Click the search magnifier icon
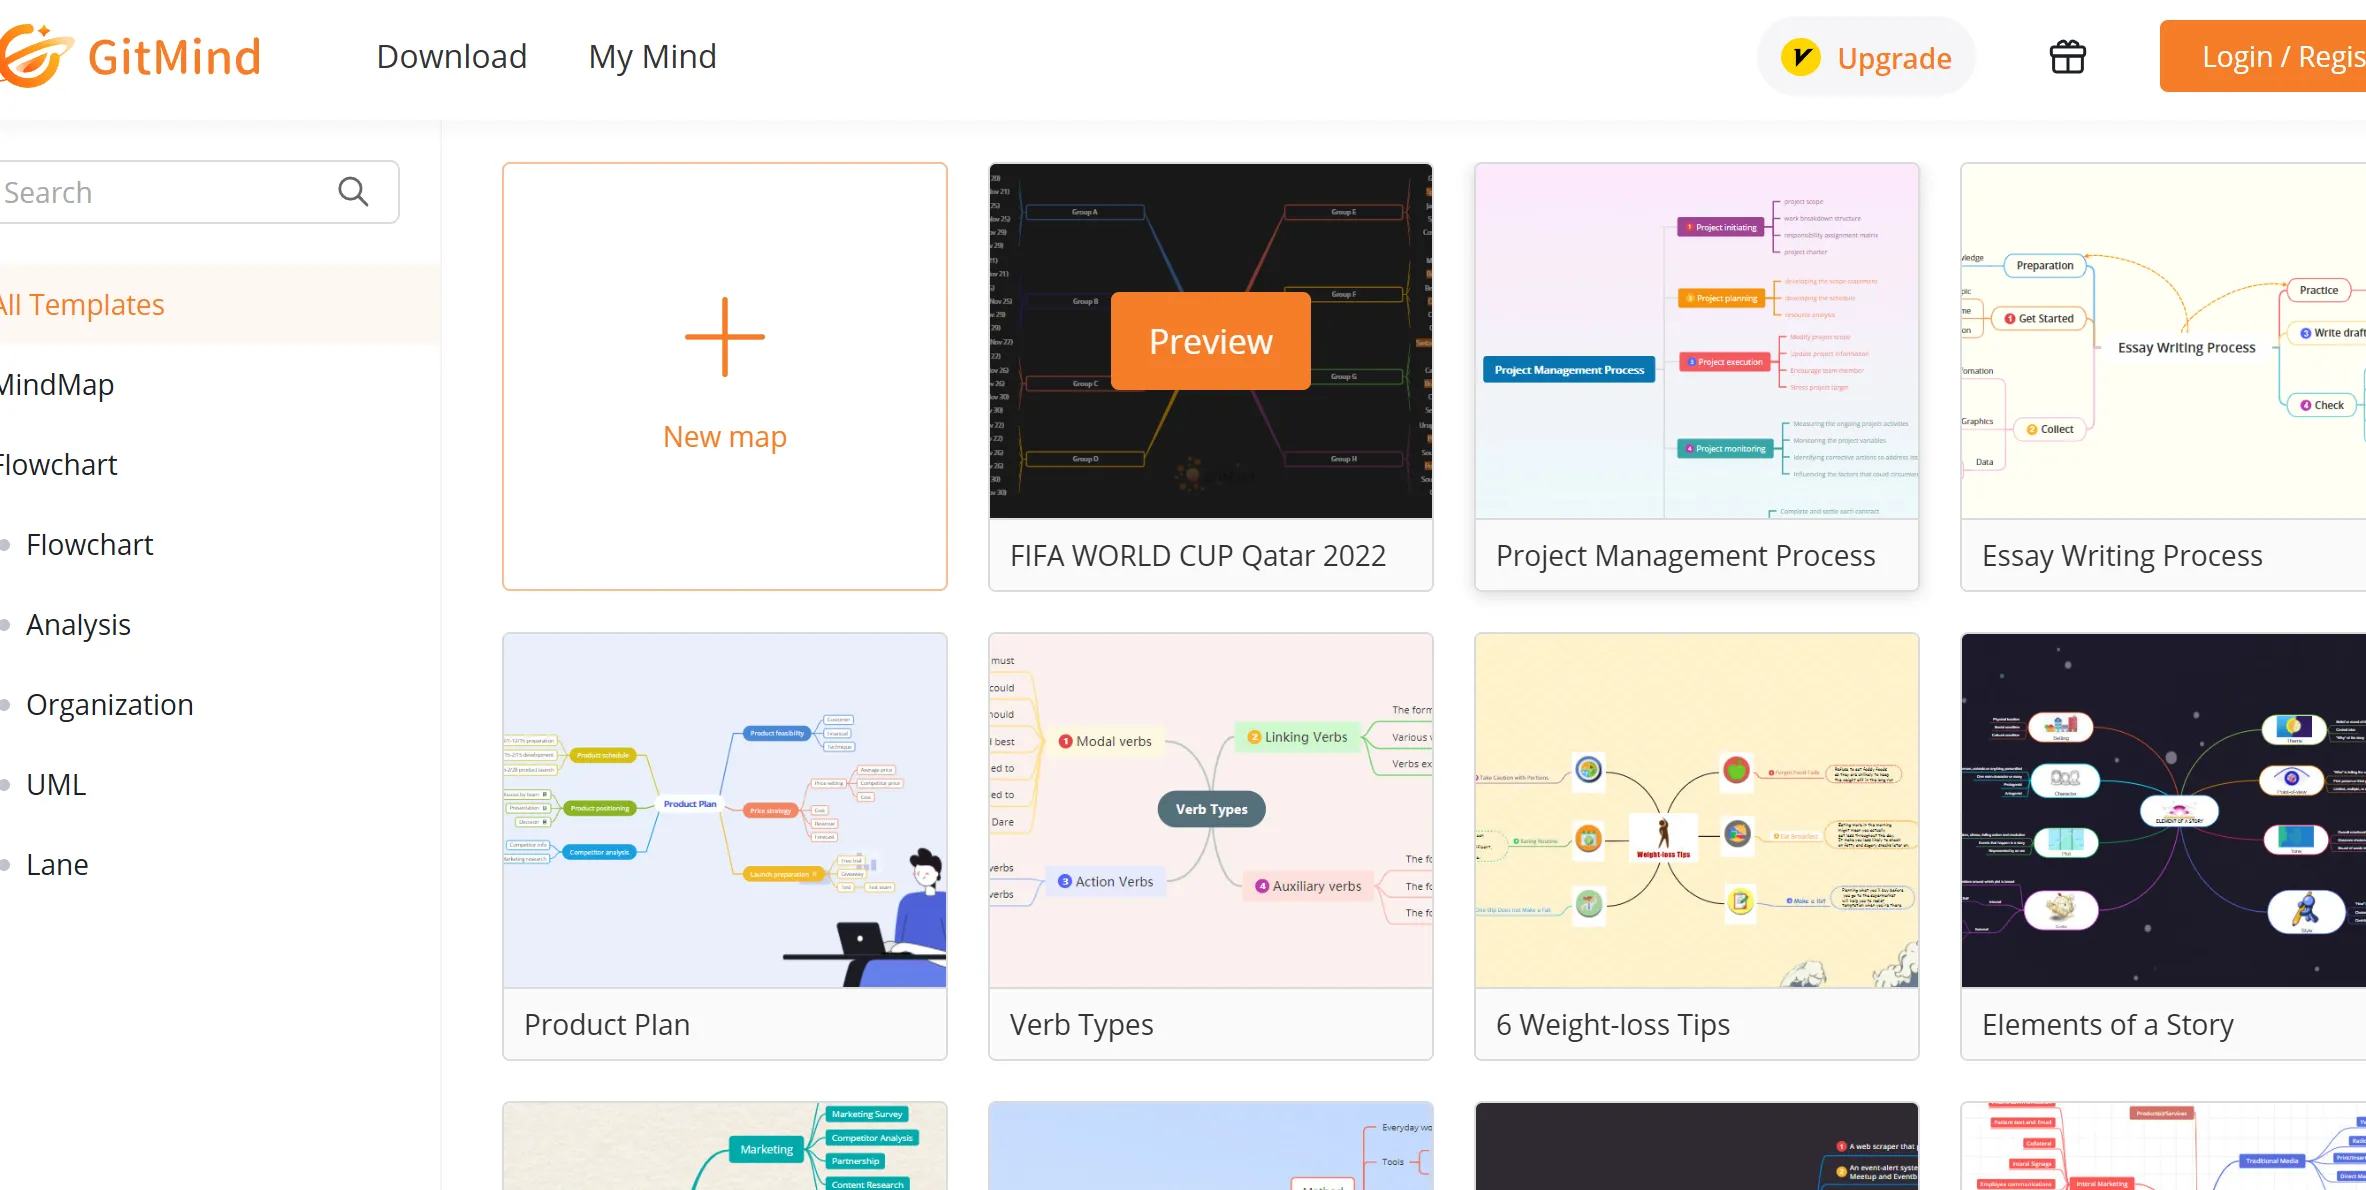The height and width of the screenshot is (1190, 2366). 353,191
